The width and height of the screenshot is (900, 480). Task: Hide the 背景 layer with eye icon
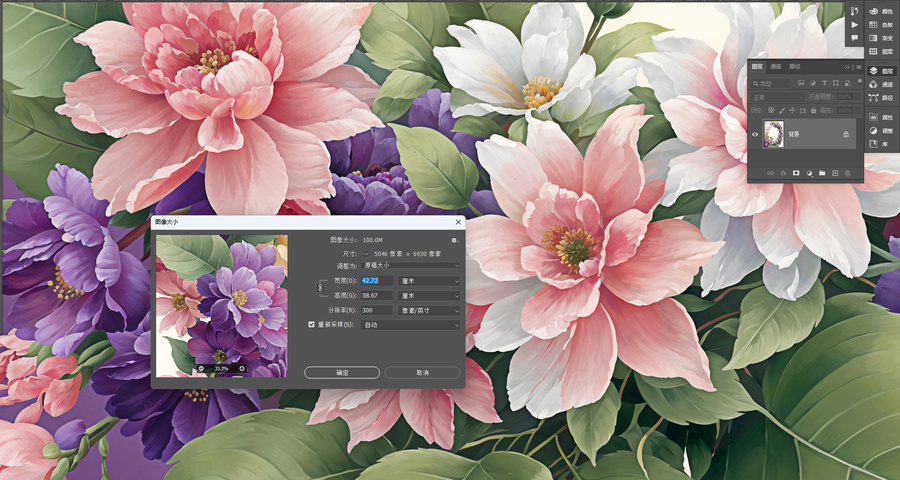[x=755, y=134]
